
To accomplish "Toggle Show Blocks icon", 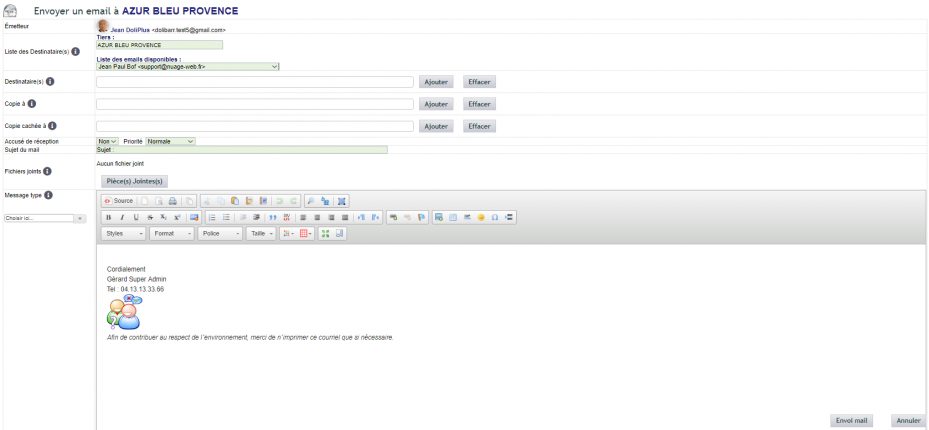I will pyautogui.click(x=339, y=233).
